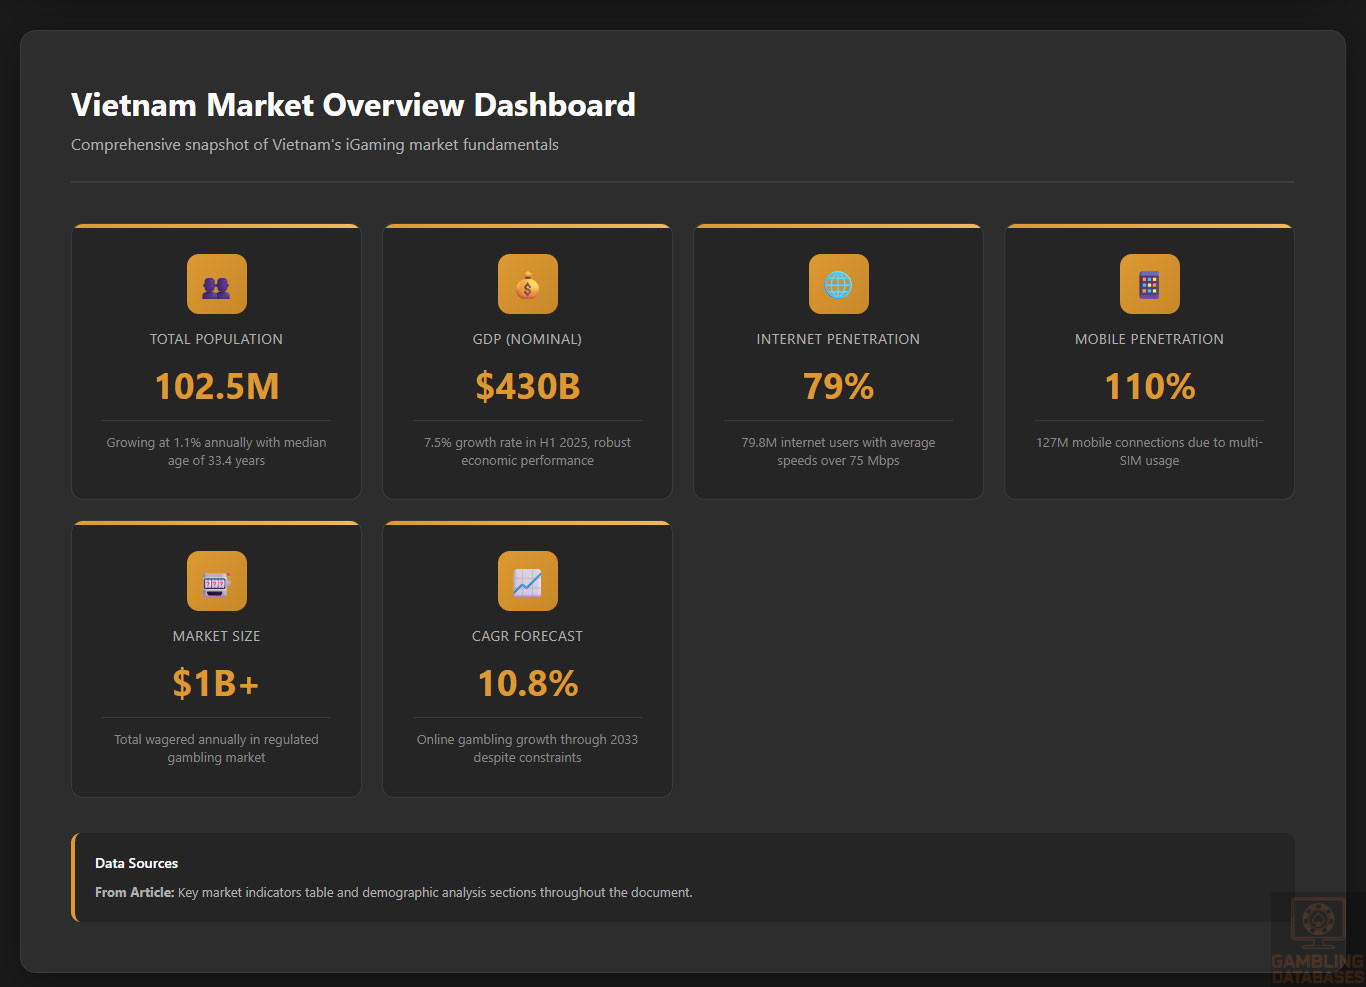Click the 79% internet penetration figure

click(838, 387)
